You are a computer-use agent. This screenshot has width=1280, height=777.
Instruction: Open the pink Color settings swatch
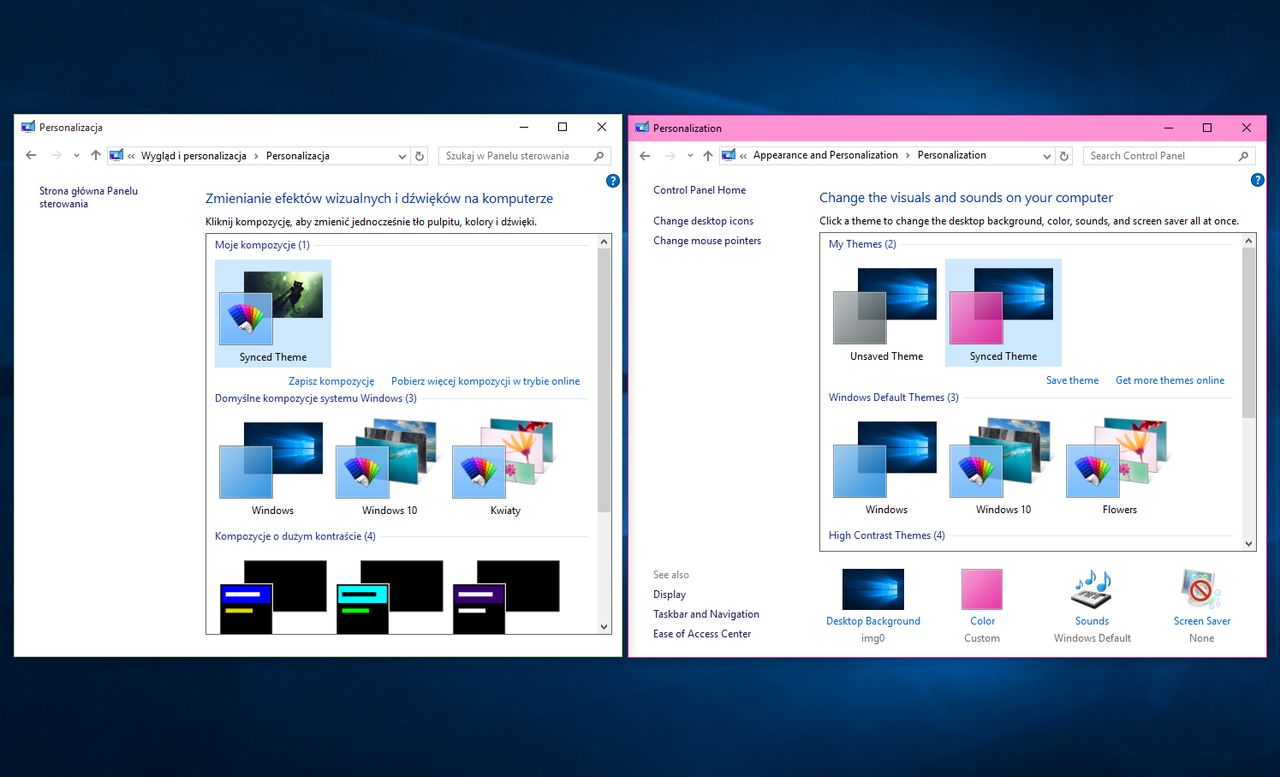(982, 589)
